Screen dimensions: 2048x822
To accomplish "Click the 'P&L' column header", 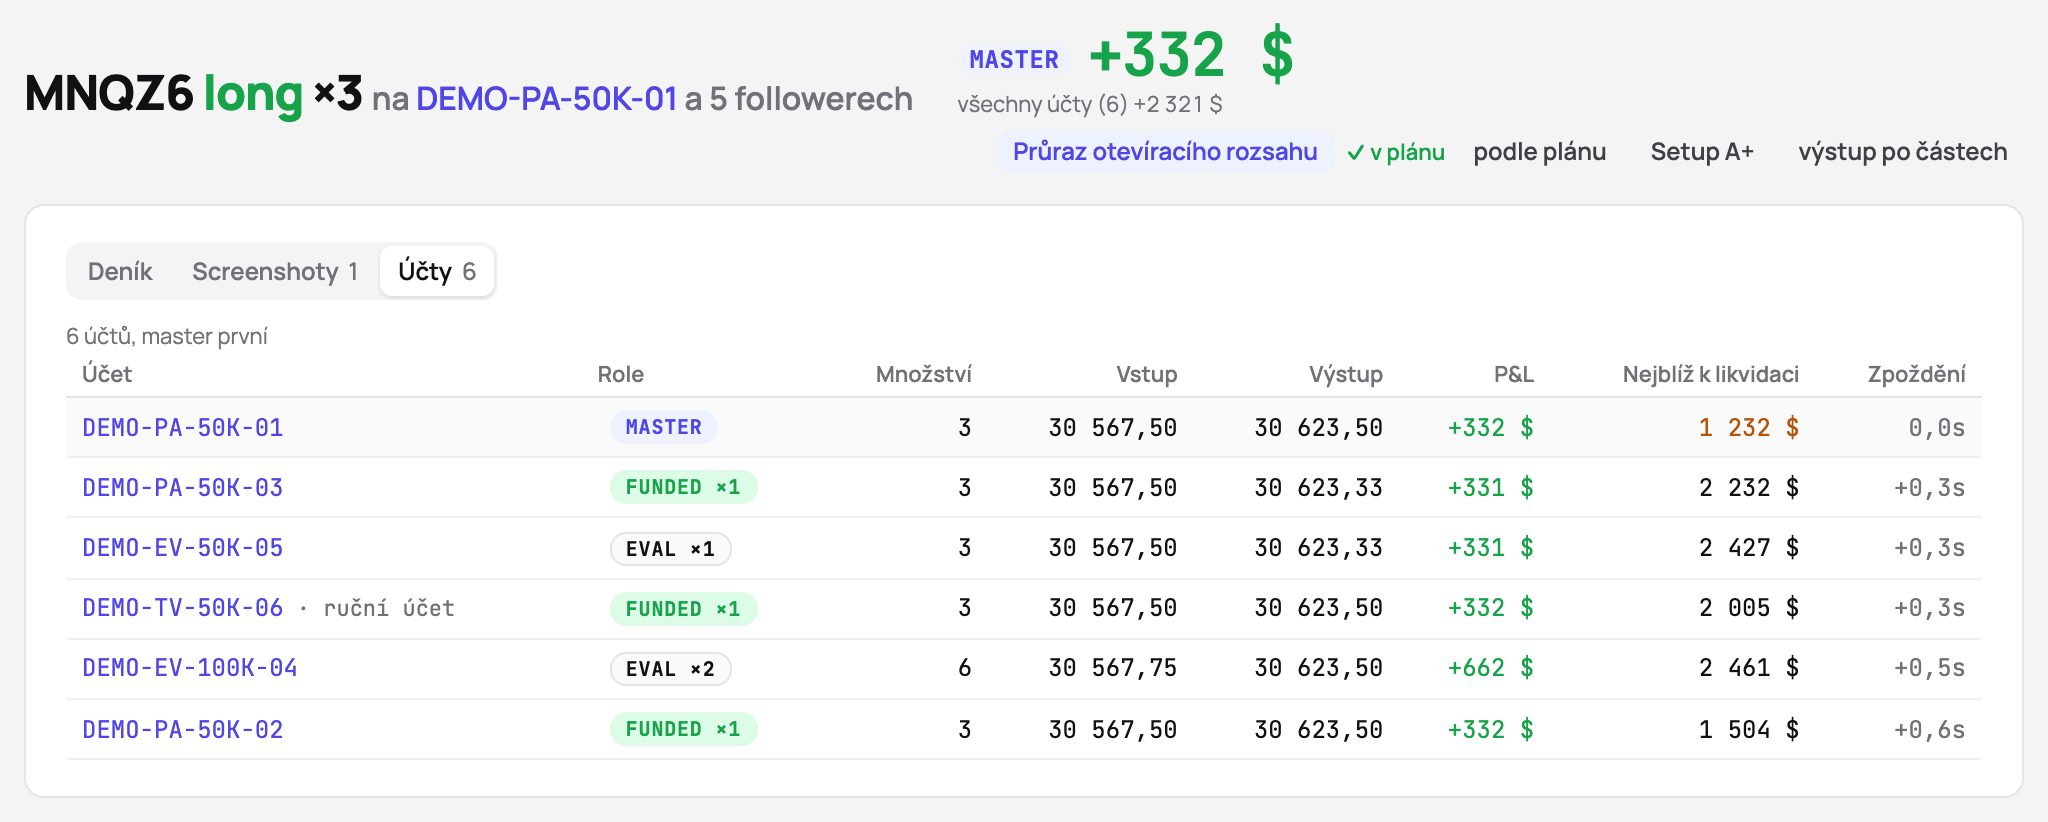I will click(x=1514, y=374).
